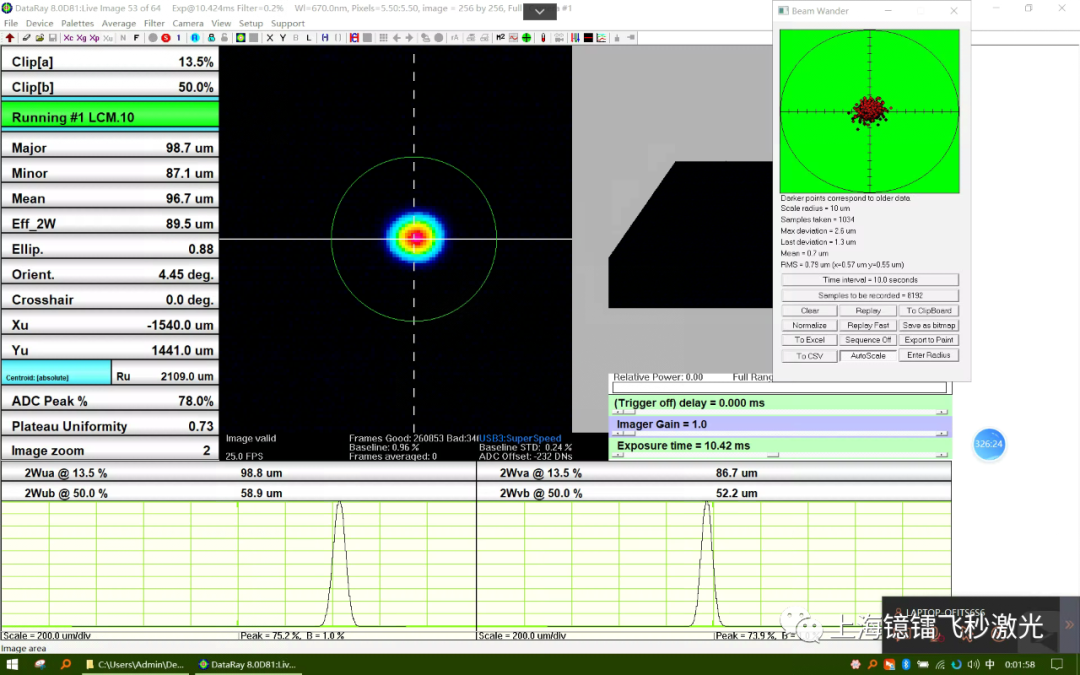Click Save as bitmap button
The width and height of the screenshot is (1080, 675).
929,325
